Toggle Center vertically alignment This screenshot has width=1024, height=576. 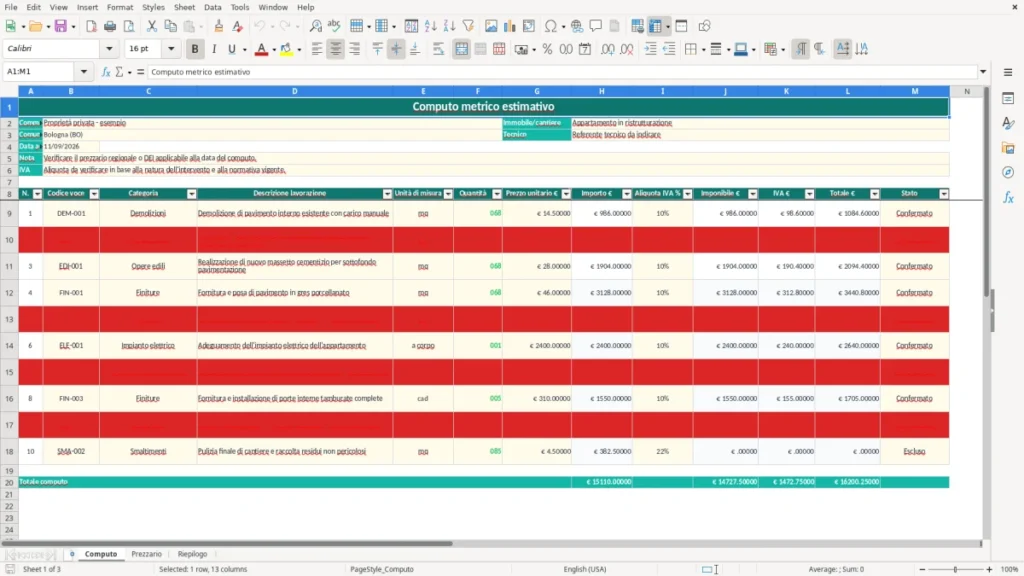pyautogui.click(x=396, y=49)
